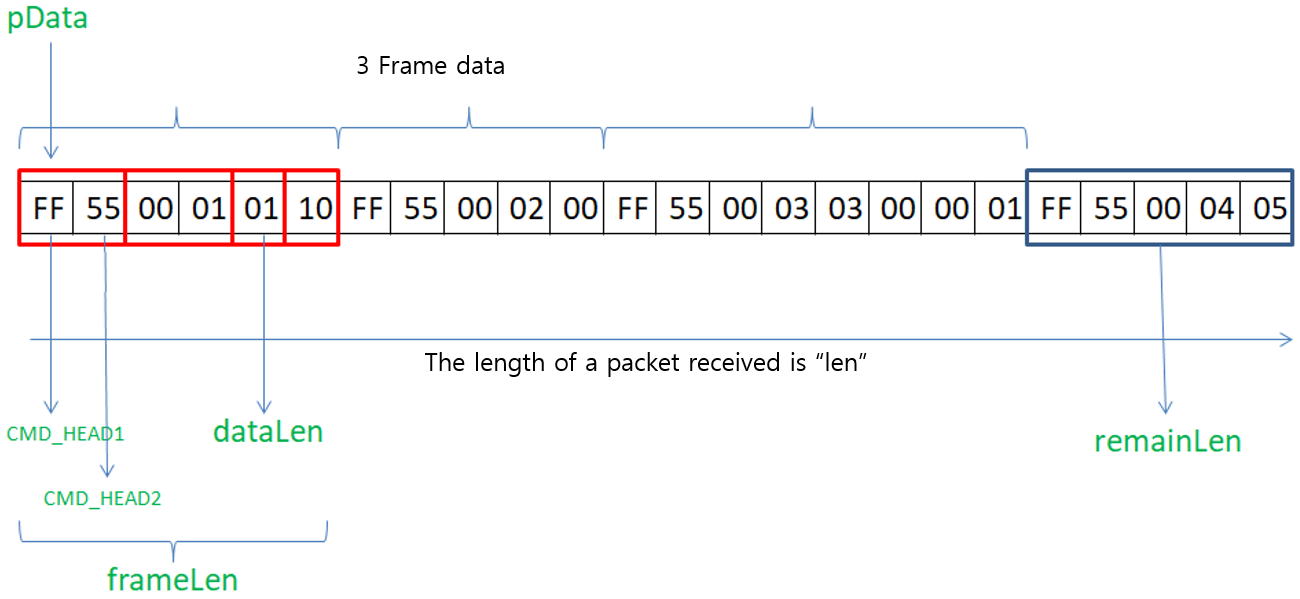Image resolution: width=1300 pixels, height=599 pixels.
Task: Select the first FF cell under pData arrow
Action: tap(48, 209)
